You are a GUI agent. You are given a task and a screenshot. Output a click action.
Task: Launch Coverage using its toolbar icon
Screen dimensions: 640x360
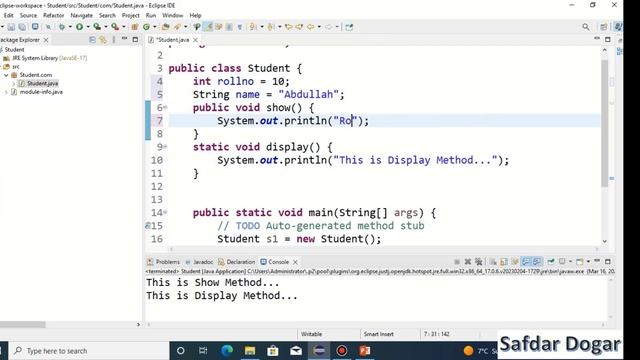click(x=97, y=27)
